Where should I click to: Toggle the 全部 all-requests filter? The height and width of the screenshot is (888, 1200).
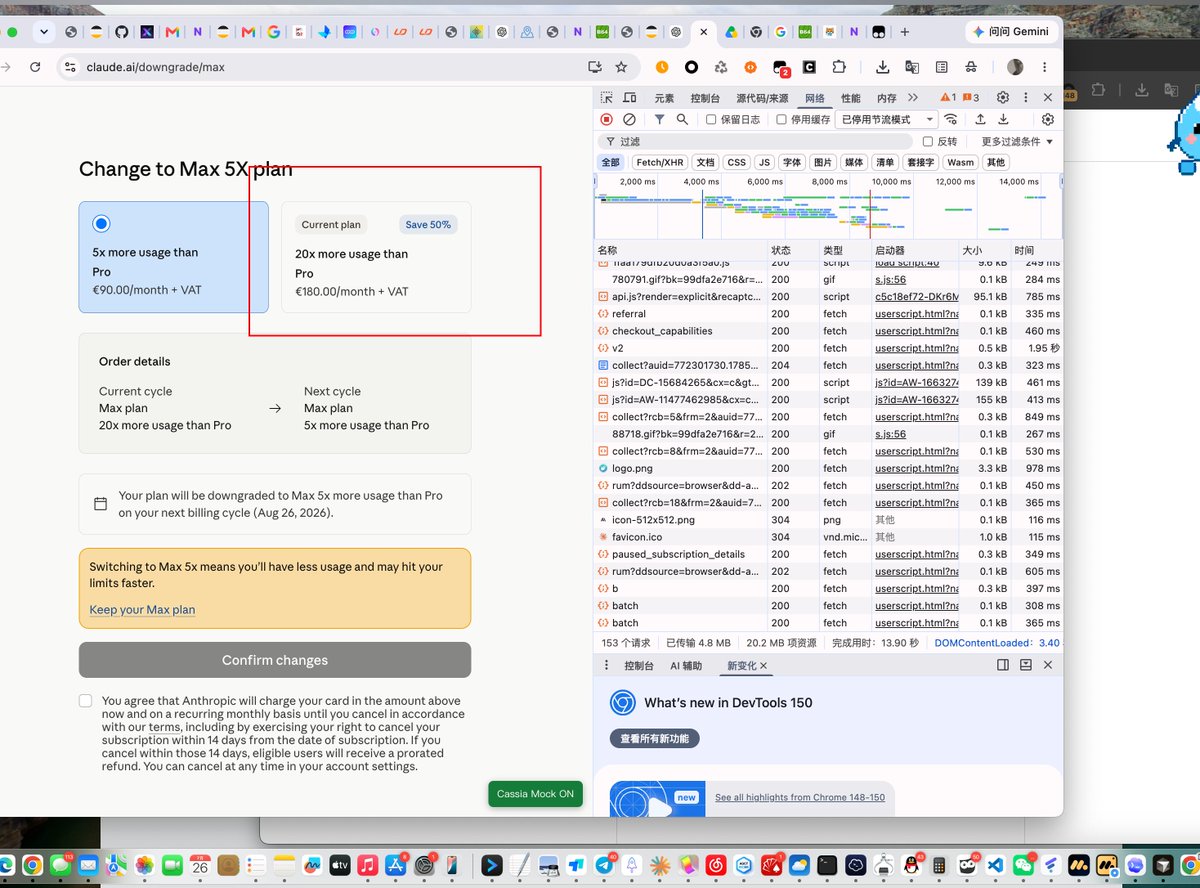pyautogui.click(x=610, y=162)
